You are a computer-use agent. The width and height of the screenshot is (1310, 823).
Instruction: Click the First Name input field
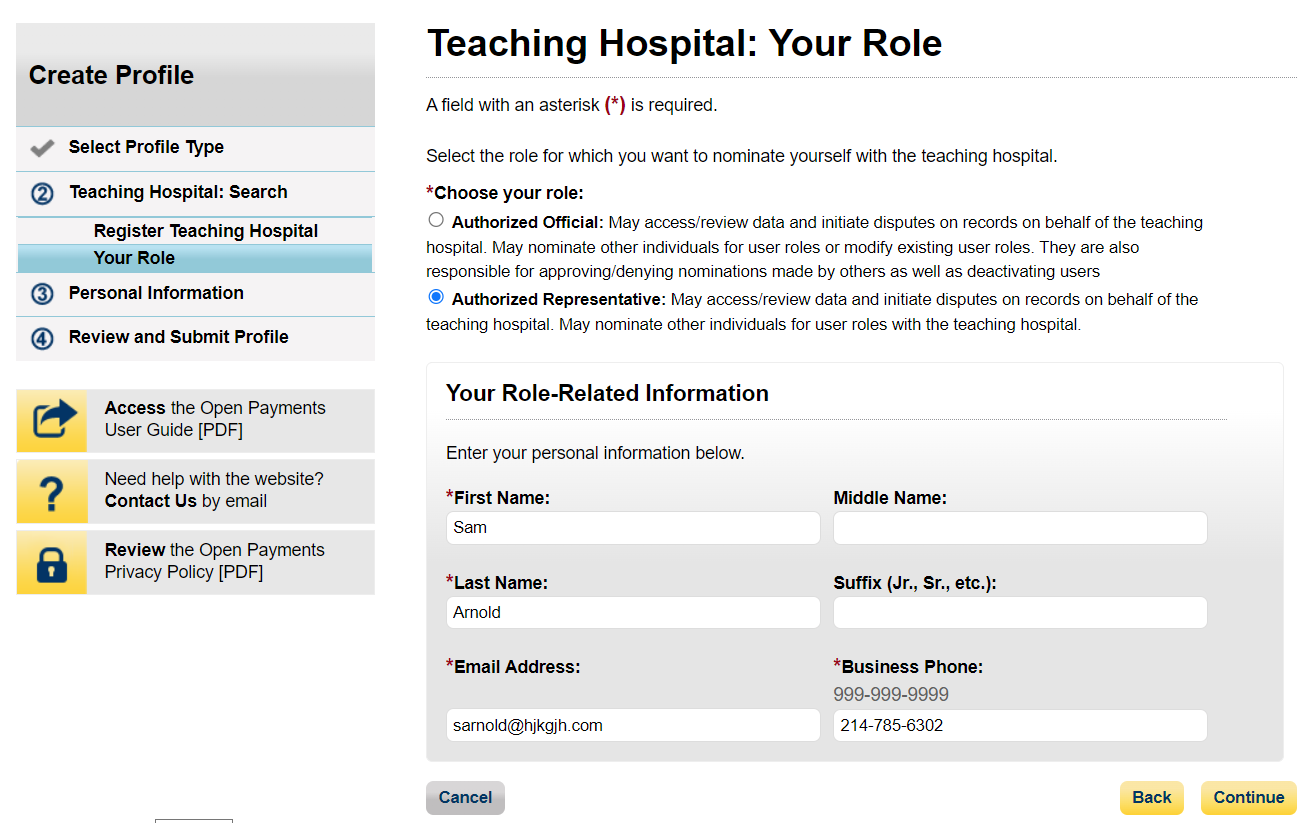pos(633,528)
